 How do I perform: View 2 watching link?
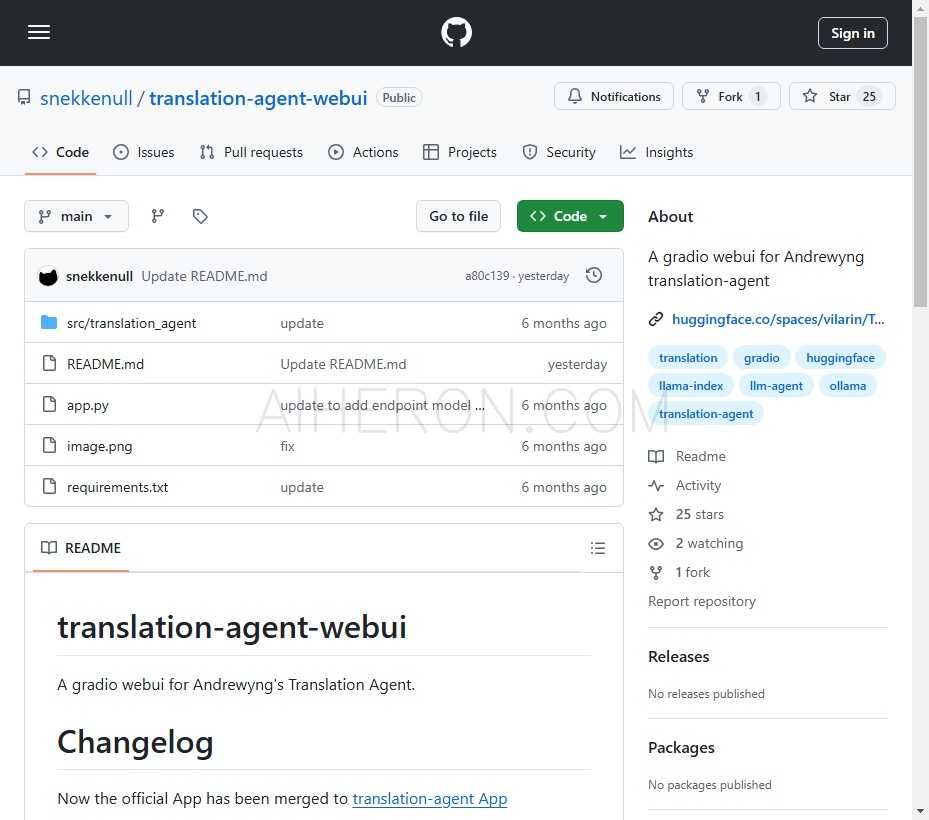[696, 543]
